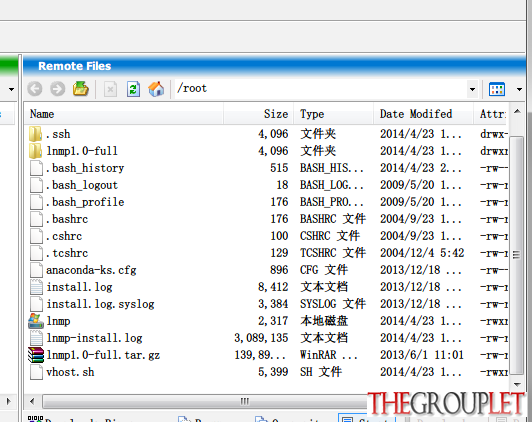
Task: Click the '.bash_profile' file name
Action: (85, 202)
